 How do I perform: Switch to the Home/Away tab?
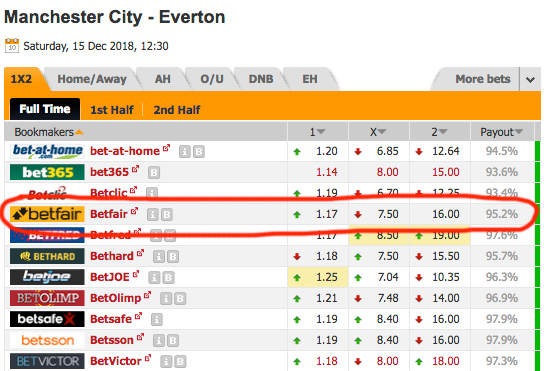point(92,79)
